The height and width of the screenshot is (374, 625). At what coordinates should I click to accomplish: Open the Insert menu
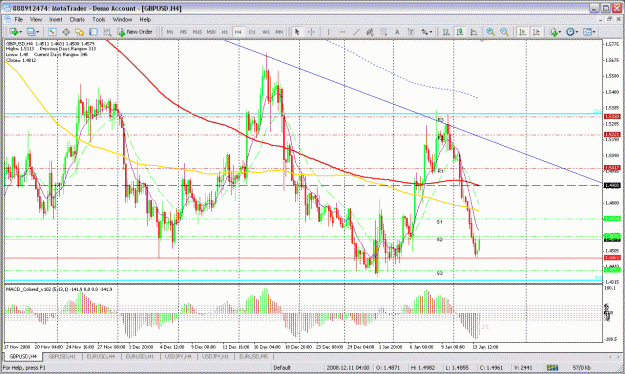click(x=56, y=20)
